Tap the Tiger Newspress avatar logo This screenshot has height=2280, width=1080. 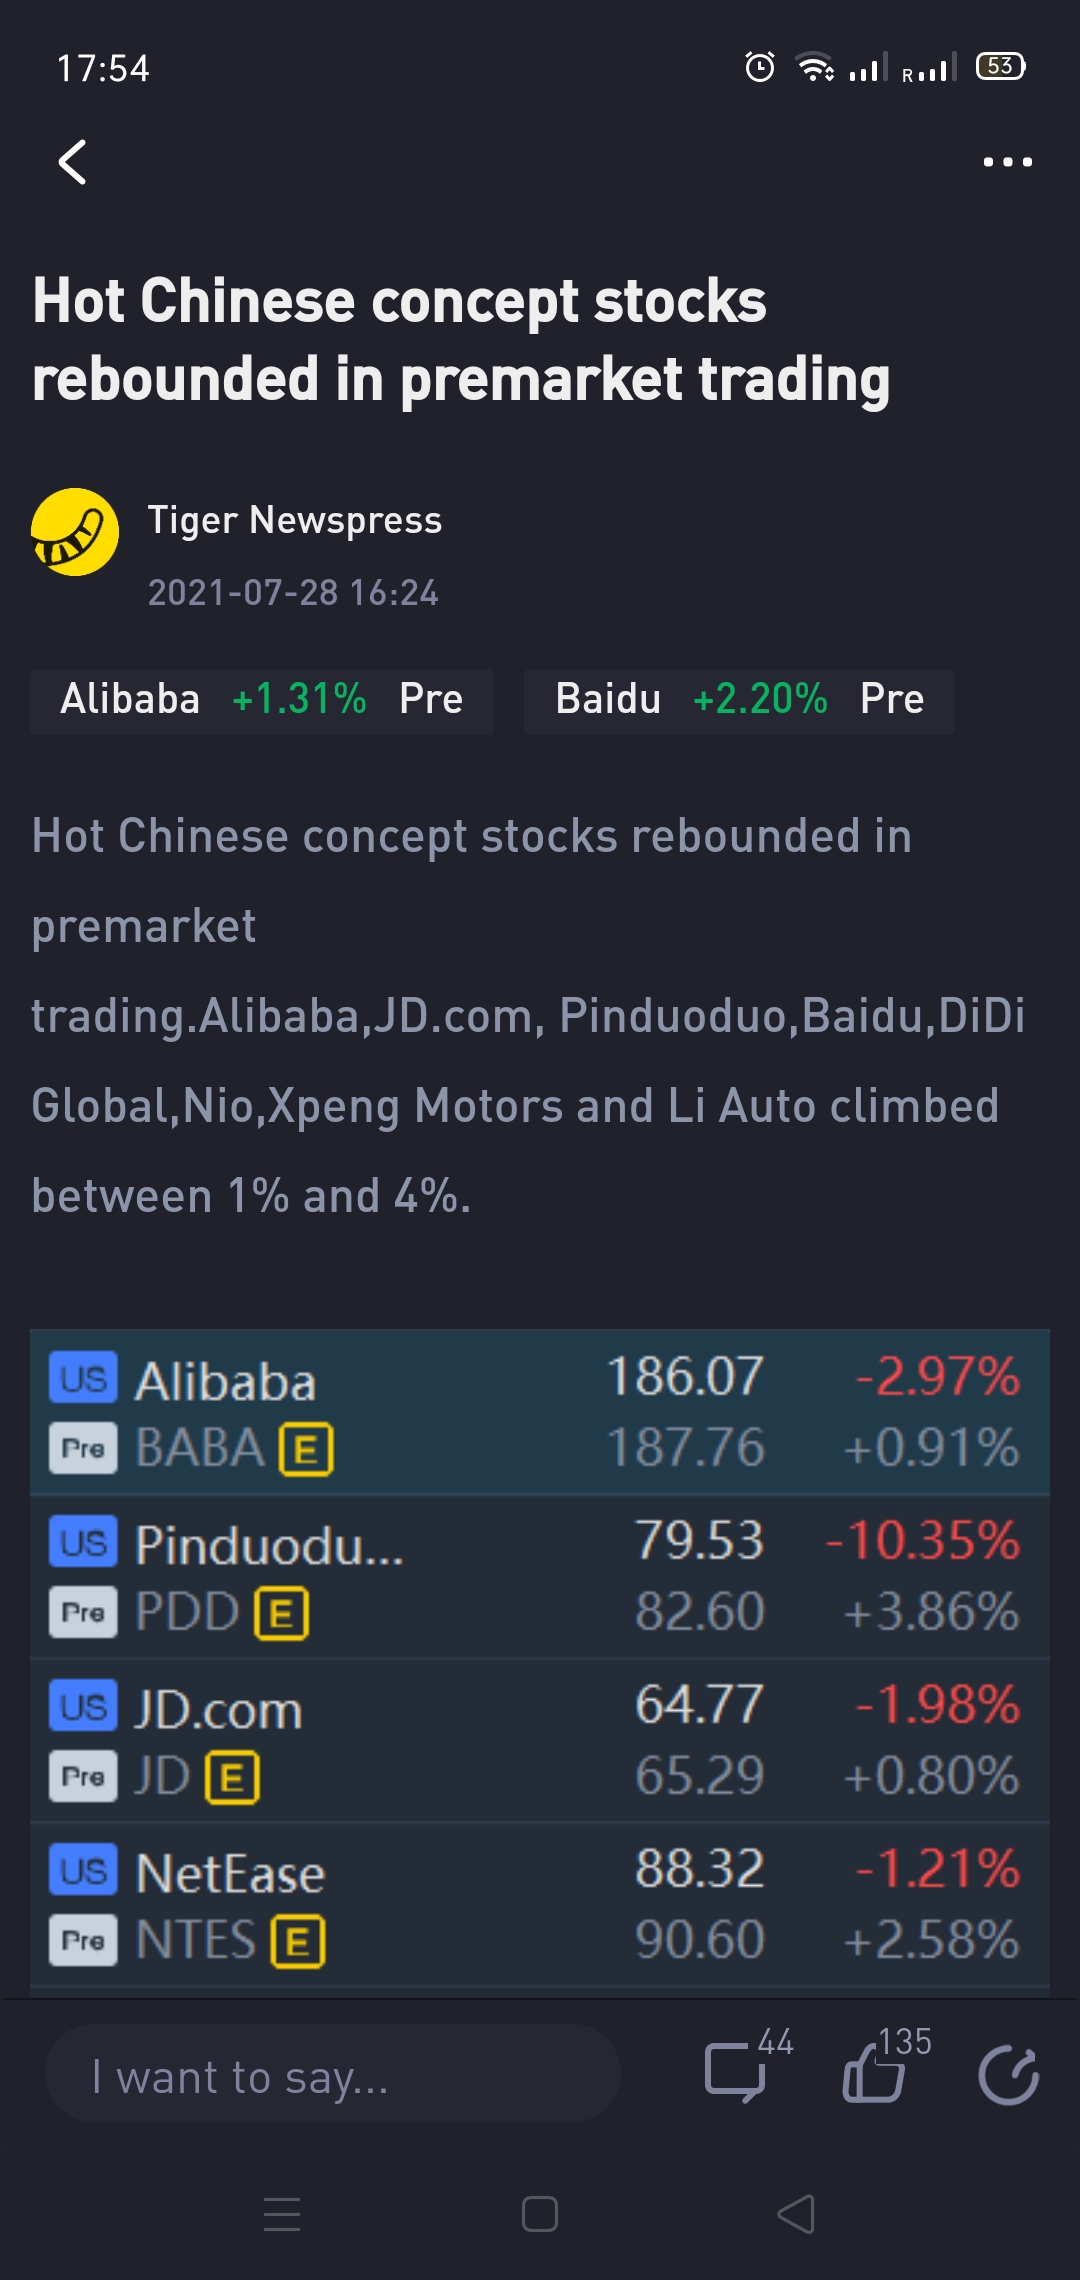point(75,532)
